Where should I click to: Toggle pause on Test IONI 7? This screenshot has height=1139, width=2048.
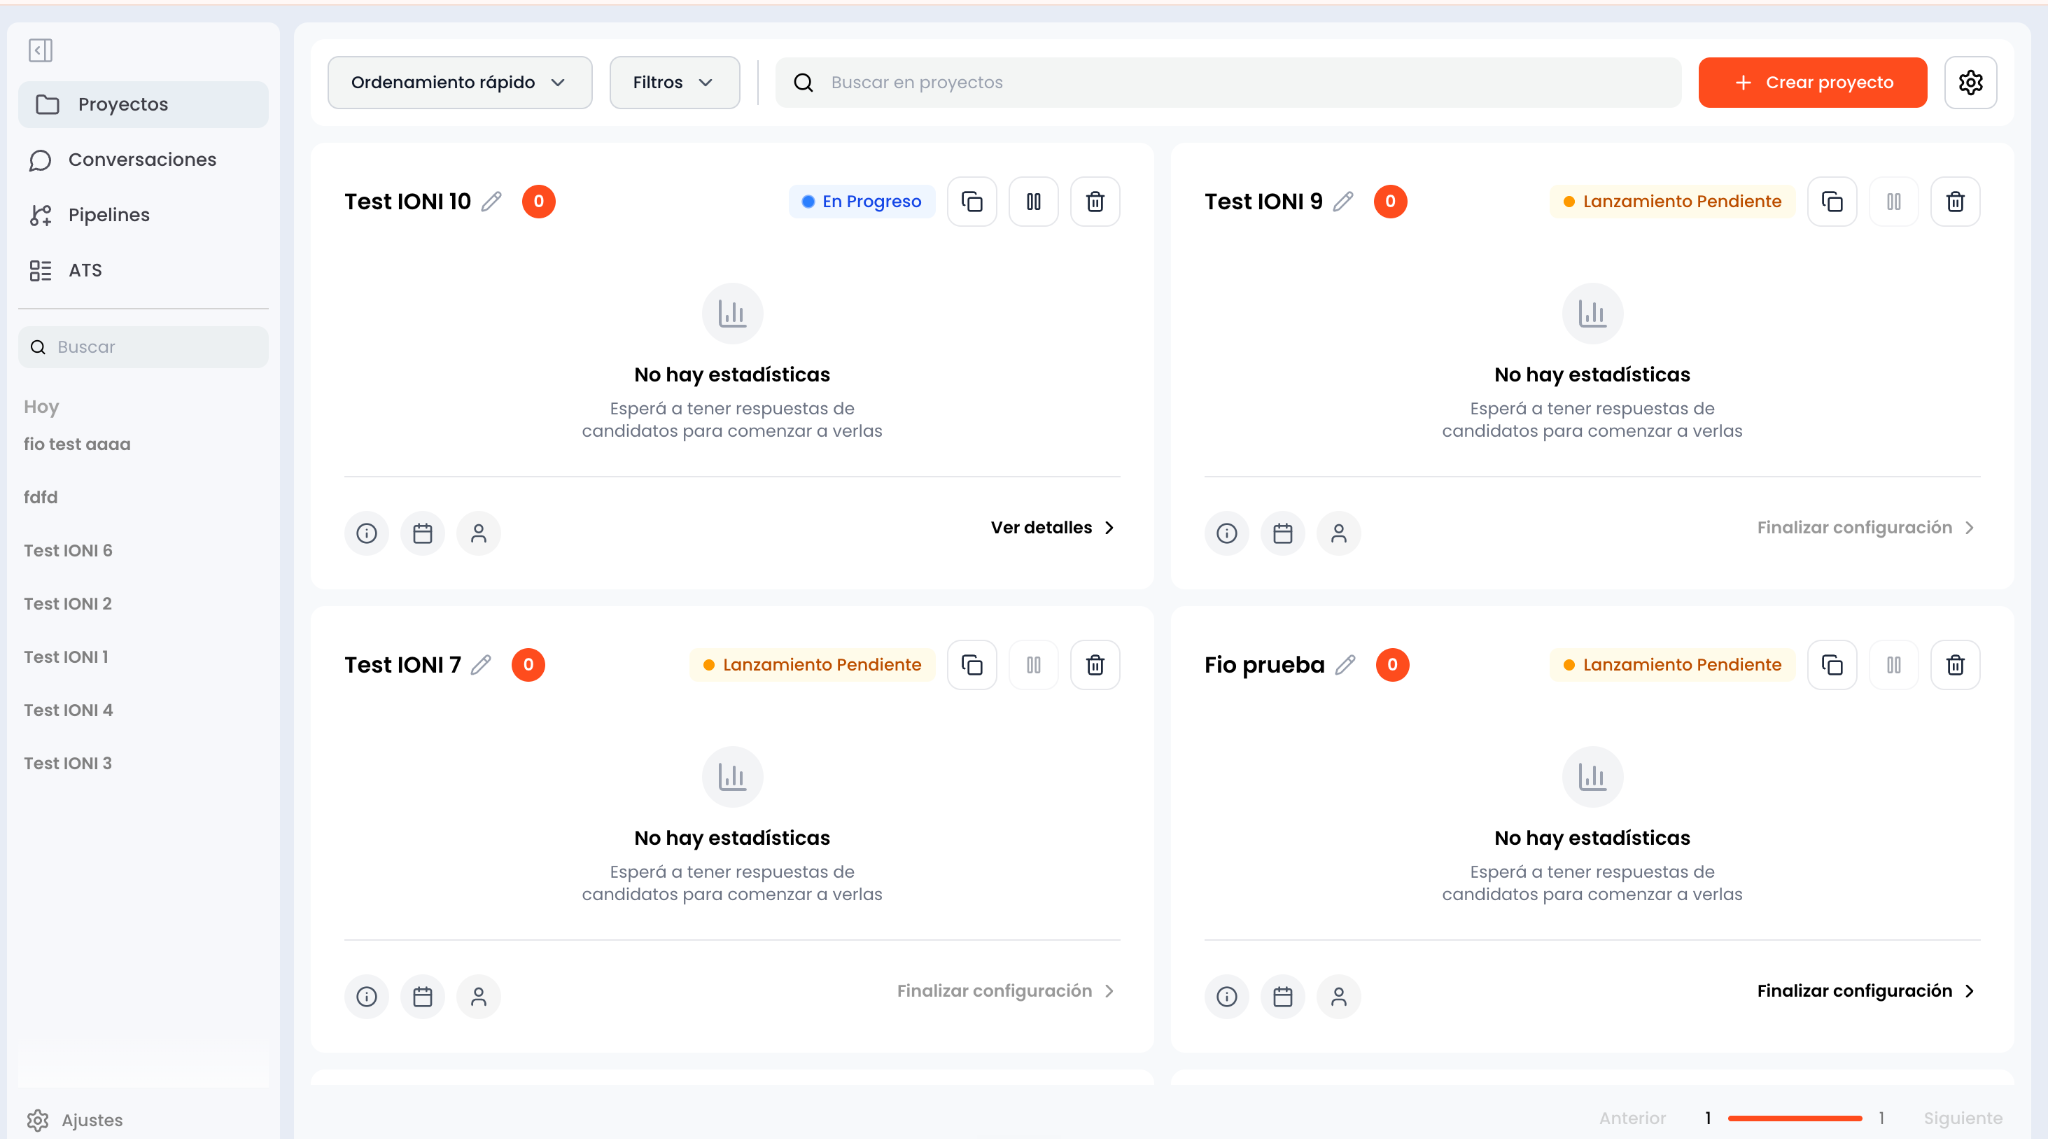click(1034, 664)
